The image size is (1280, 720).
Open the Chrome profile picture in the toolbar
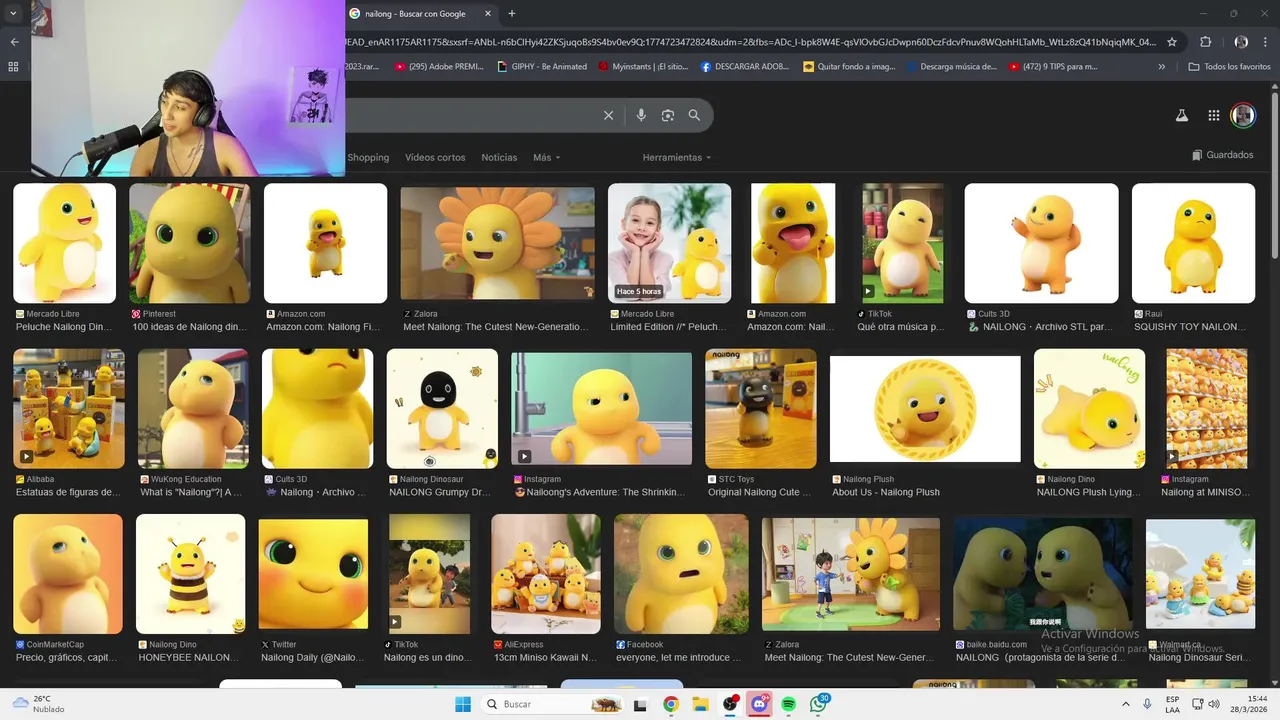coord(1241,42)
